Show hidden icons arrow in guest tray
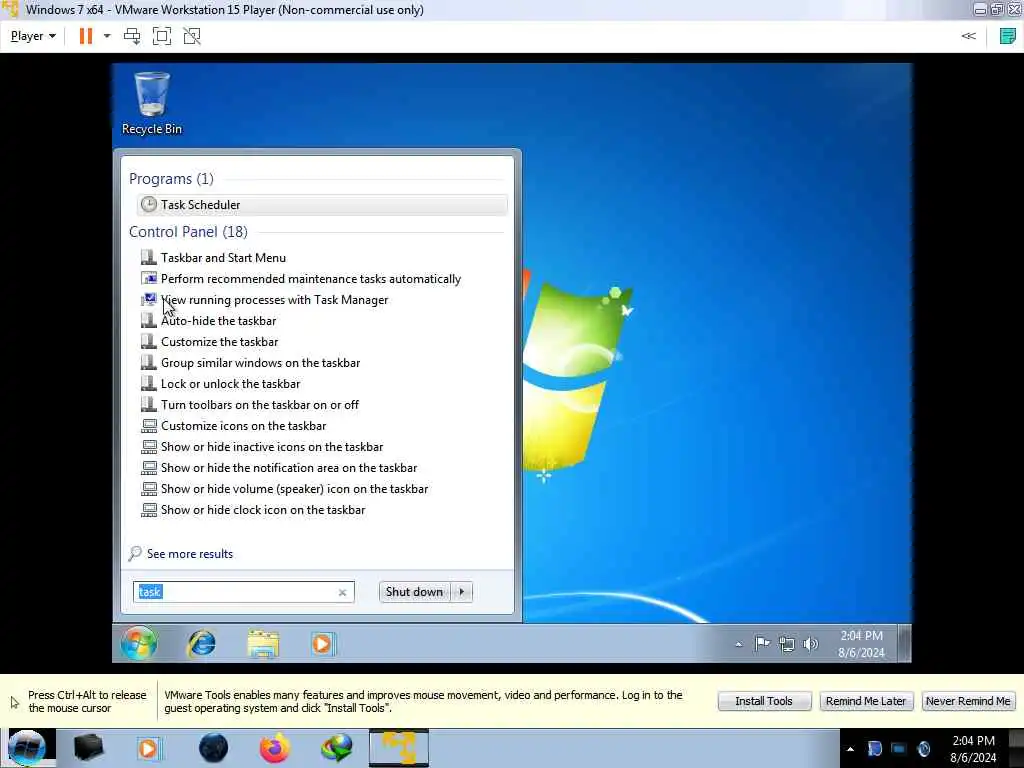This screenshot has height=768, width=1024. tap(739, 644)
